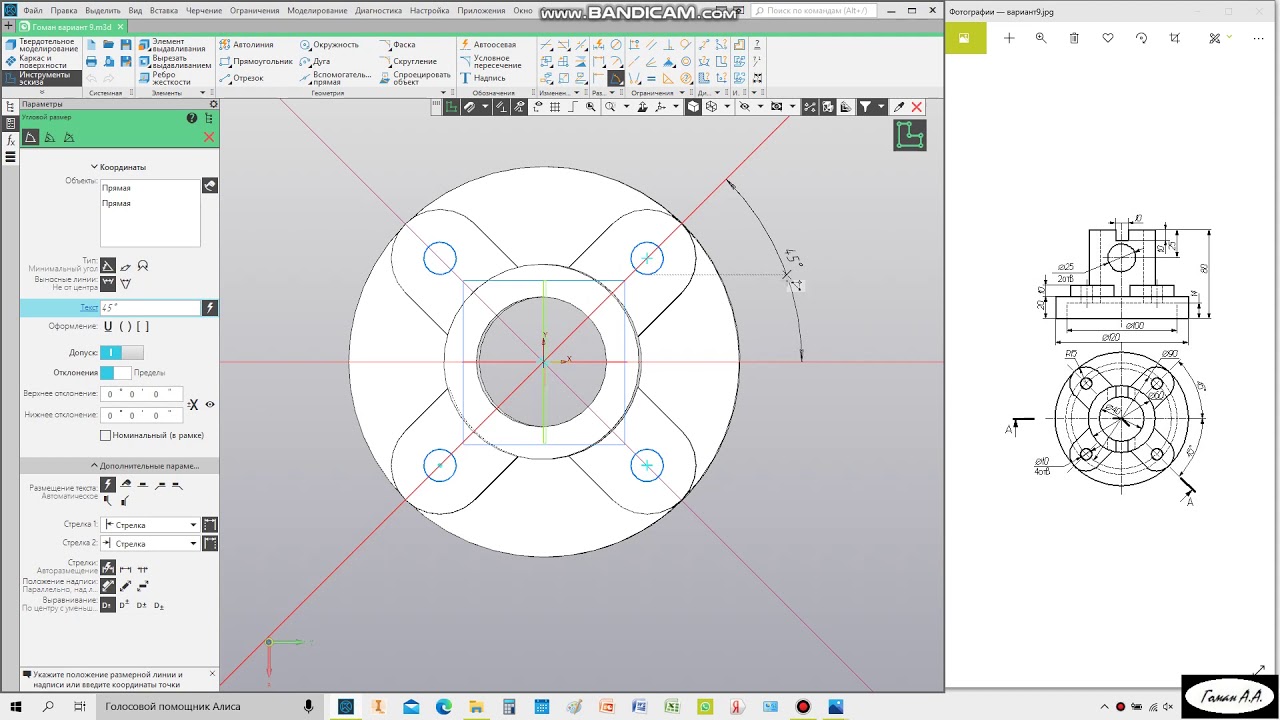Open the Параметры panel settings gear
This screenshot has width=1280, height=720.
213,104
